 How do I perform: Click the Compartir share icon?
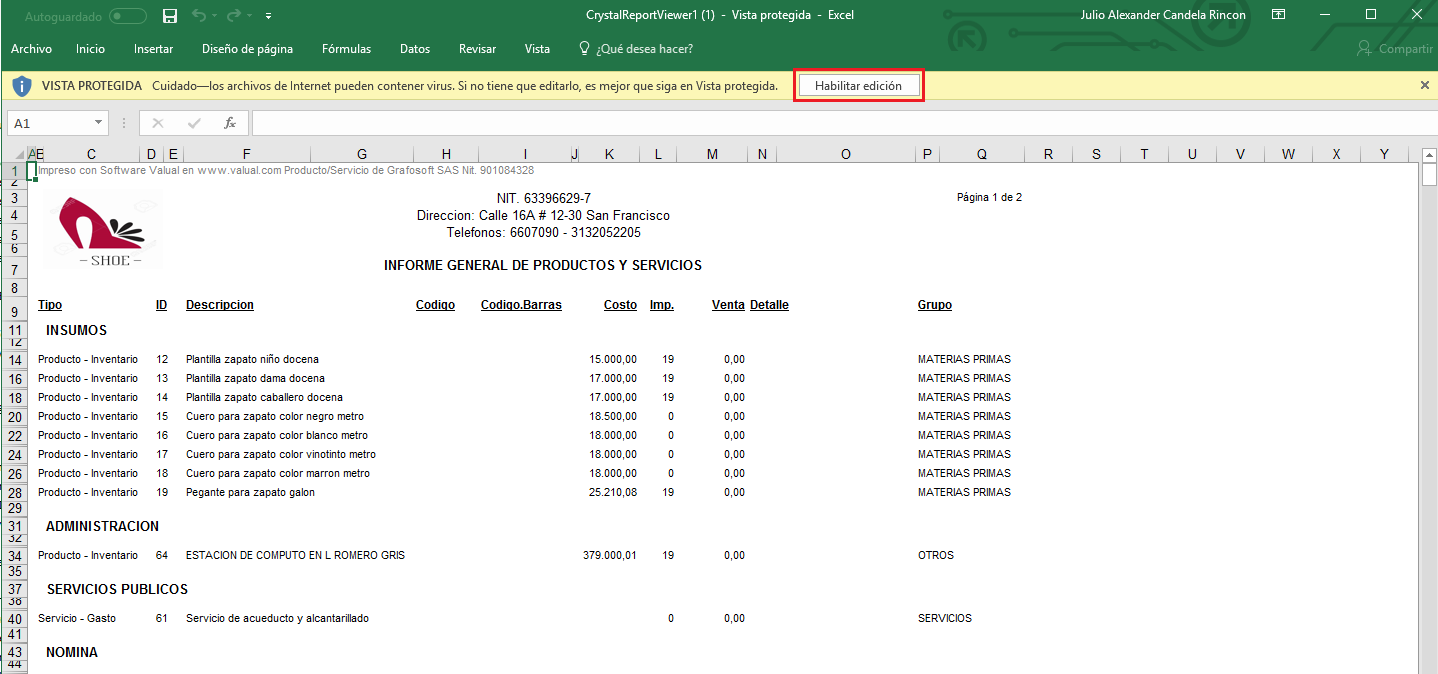(x=1363, y=49)
